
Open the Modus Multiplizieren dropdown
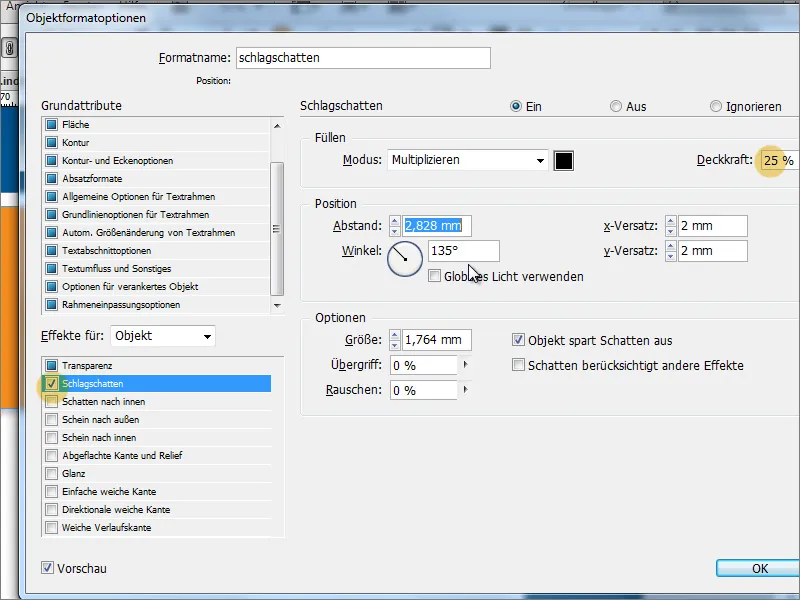(468, 160)
